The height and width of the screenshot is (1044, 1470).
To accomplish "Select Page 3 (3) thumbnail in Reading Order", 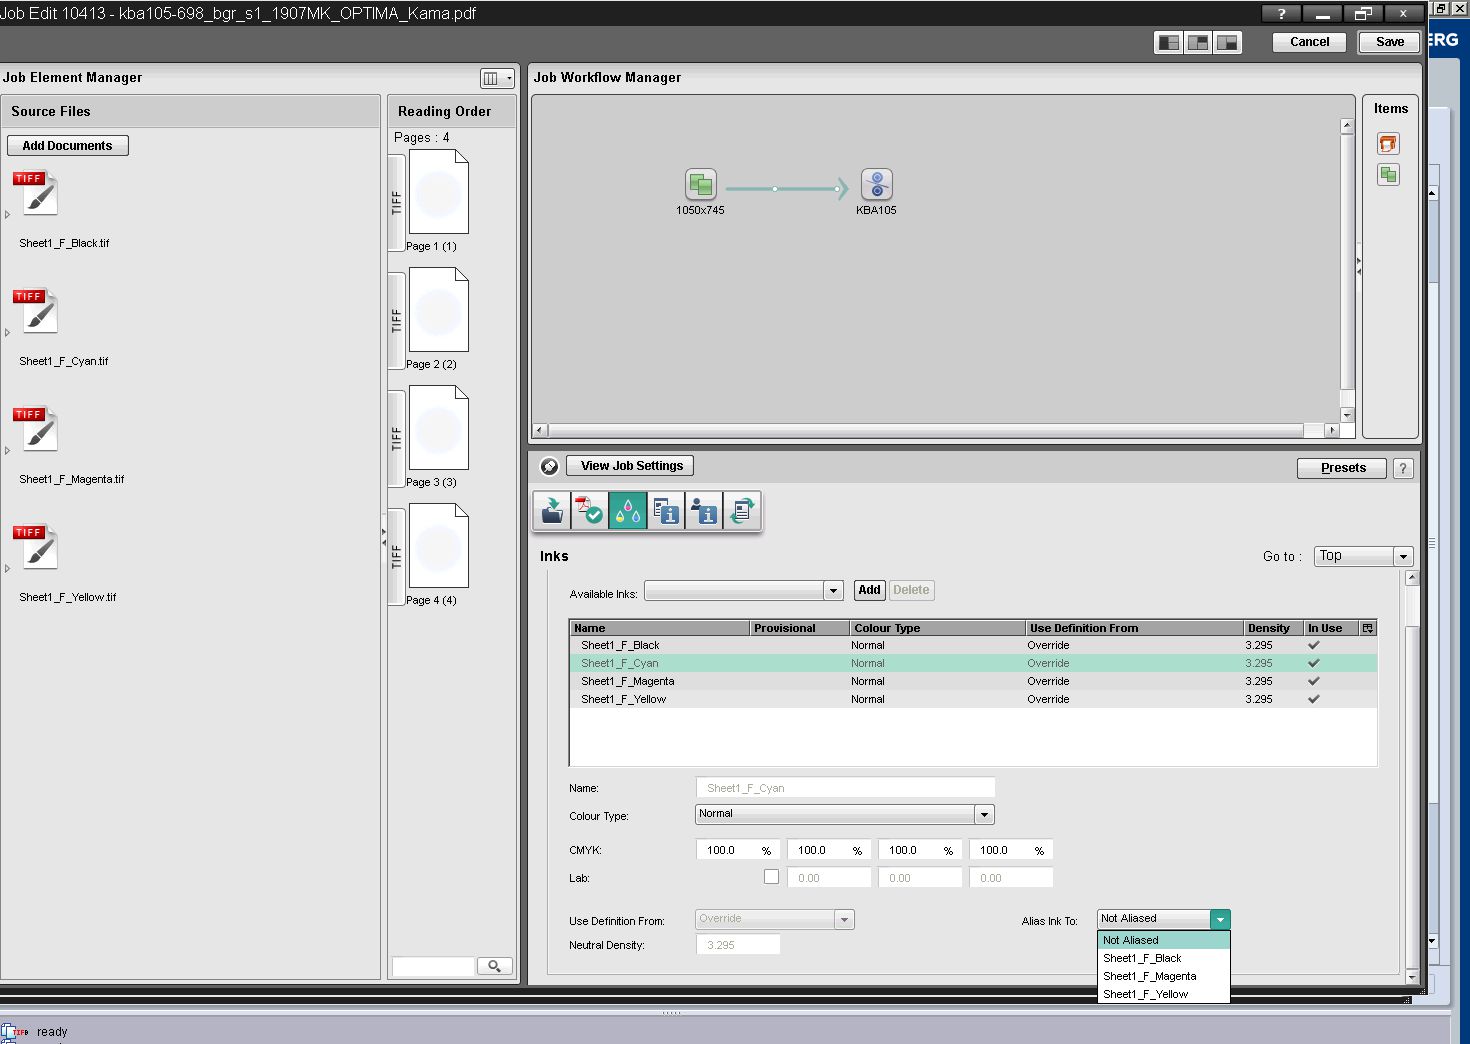I will 438,428.
